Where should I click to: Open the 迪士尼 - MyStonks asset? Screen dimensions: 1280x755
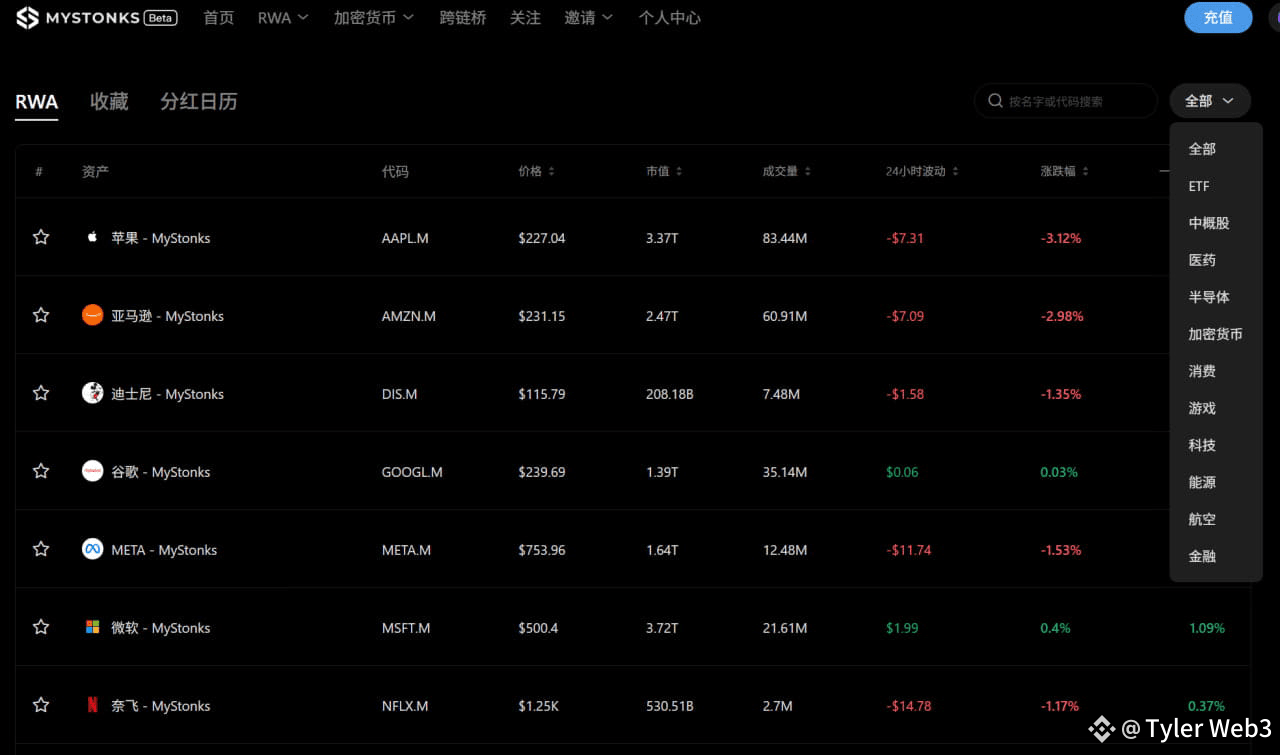coord(167,394)
